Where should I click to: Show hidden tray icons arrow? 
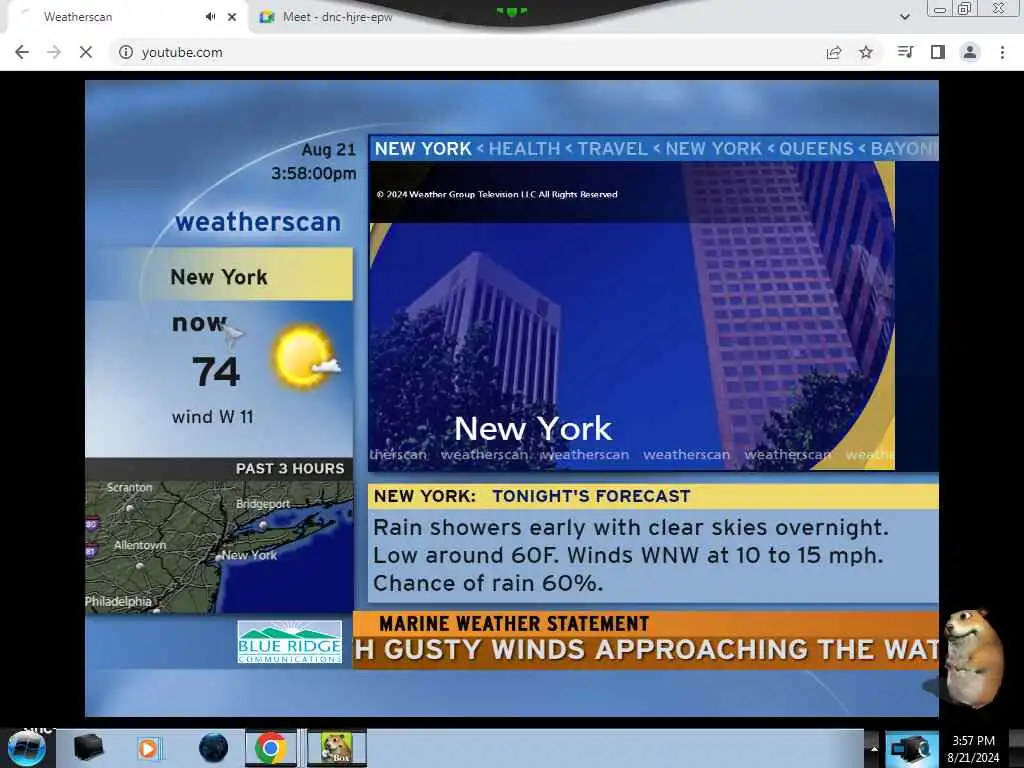pos(874,749)
